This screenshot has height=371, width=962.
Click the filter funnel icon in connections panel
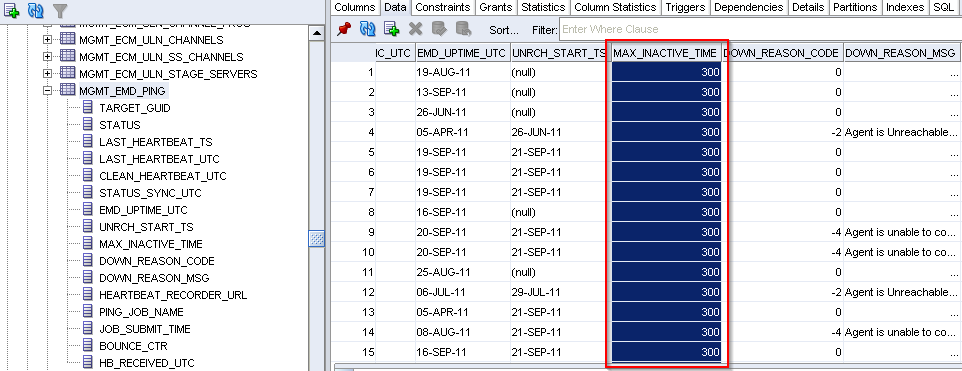coord(60,10)
